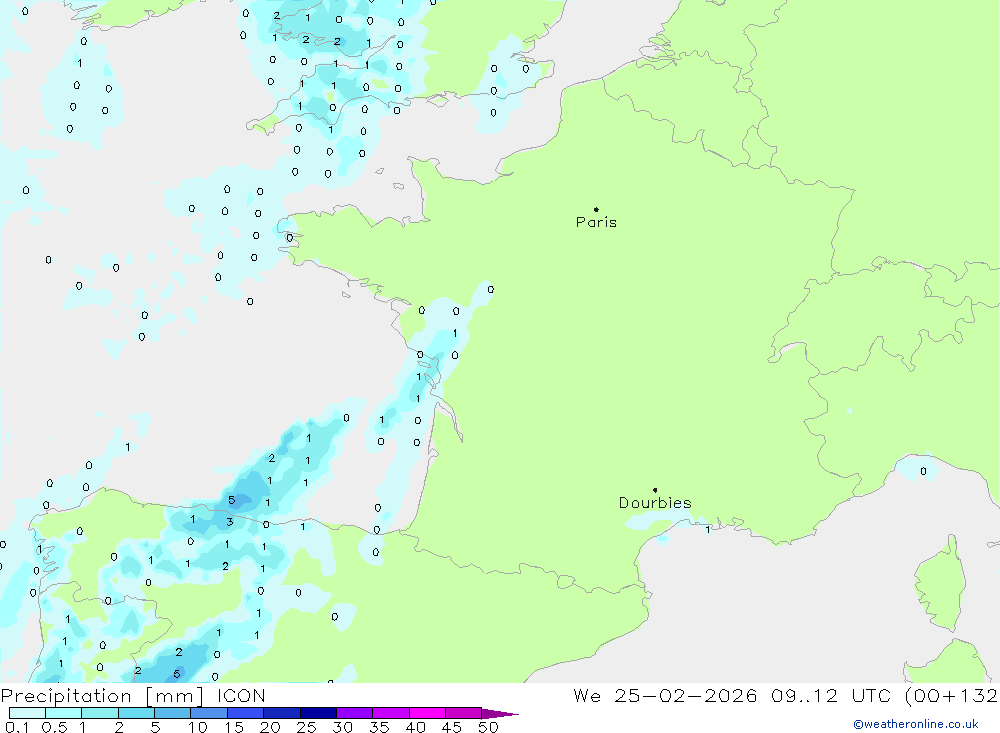
Task: Pick the 30–35 mm legend color swatch
Action: click(x=355, y=713)
